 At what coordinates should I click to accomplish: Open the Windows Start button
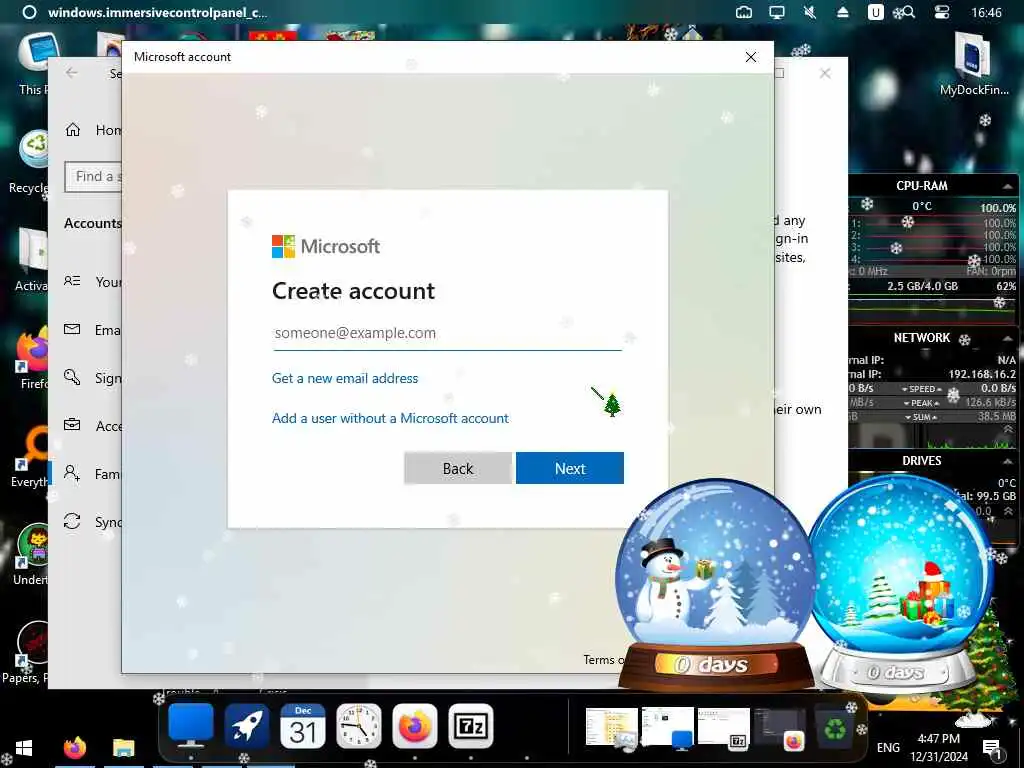click(24, 748)
